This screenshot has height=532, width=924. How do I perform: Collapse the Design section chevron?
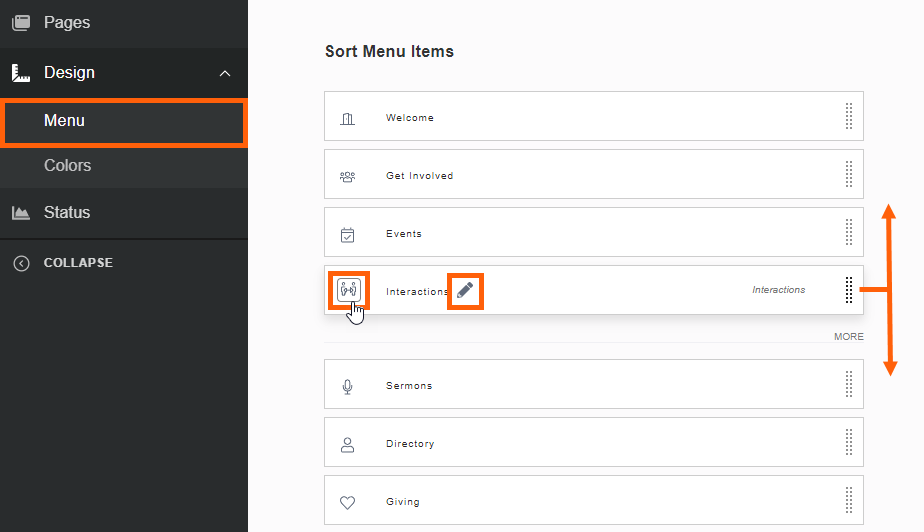pyautogui.click(x=225, y=73)
